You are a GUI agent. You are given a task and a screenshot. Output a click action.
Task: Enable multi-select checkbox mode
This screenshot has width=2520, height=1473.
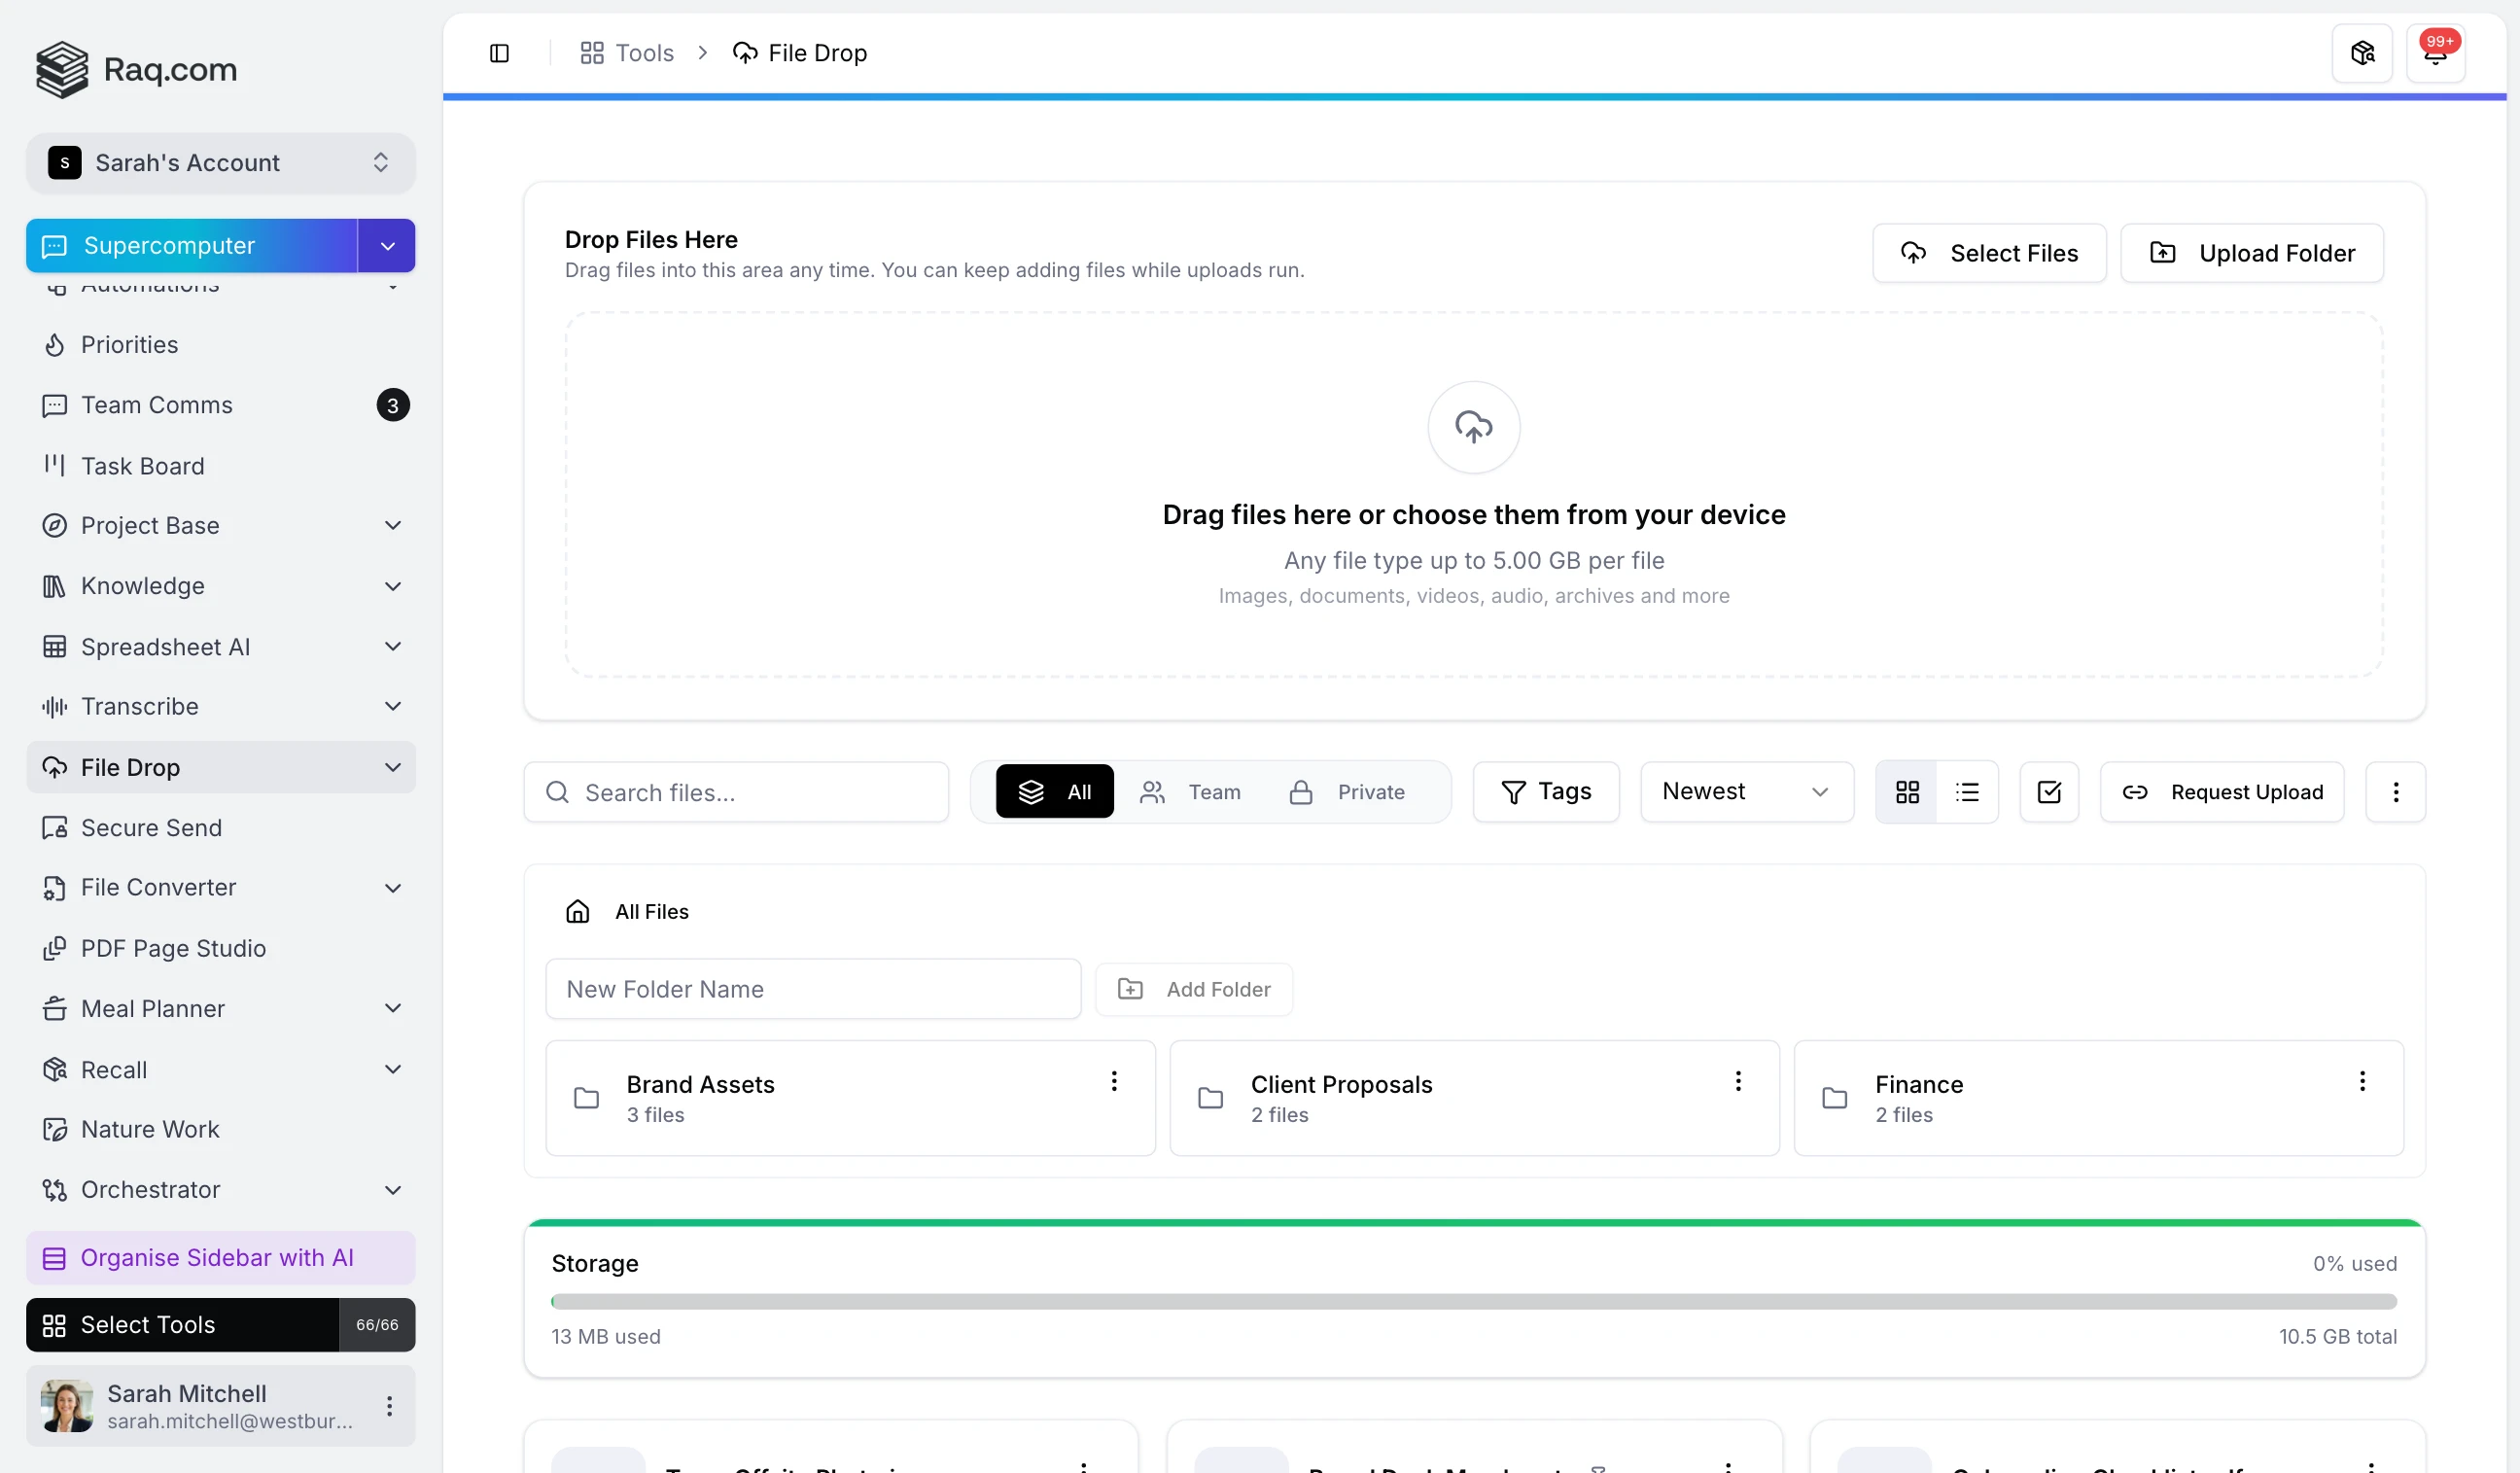click(2049, 792)
